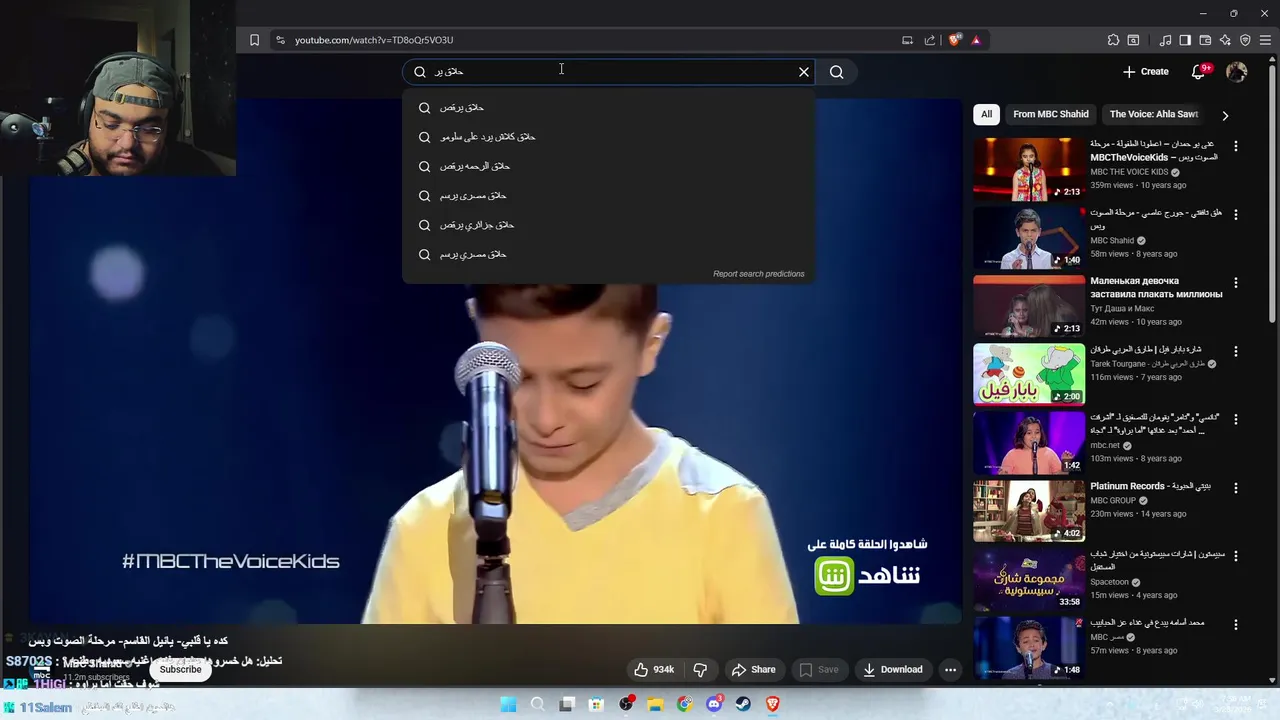Click the install/cast screen icon in address bar
This screenshot has width=1280, height=720.
tap(907, 40)
